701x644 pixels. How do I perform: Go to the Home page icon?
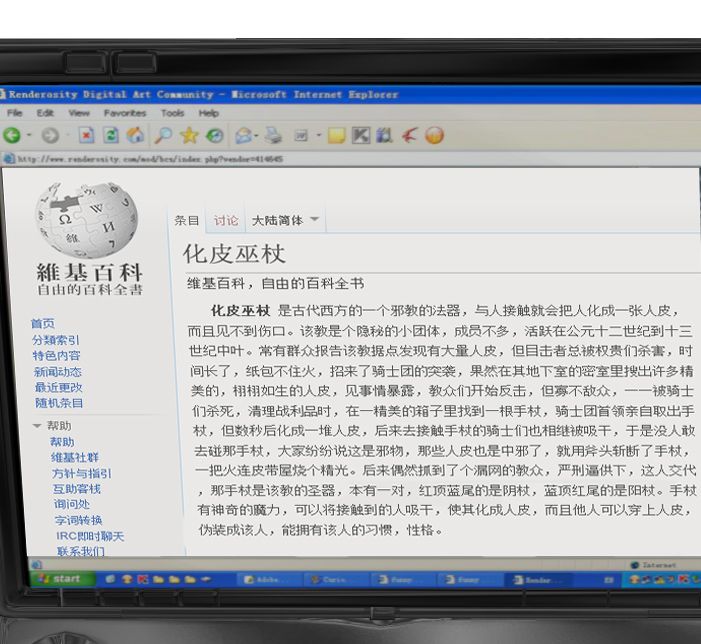tap(135, 135)
